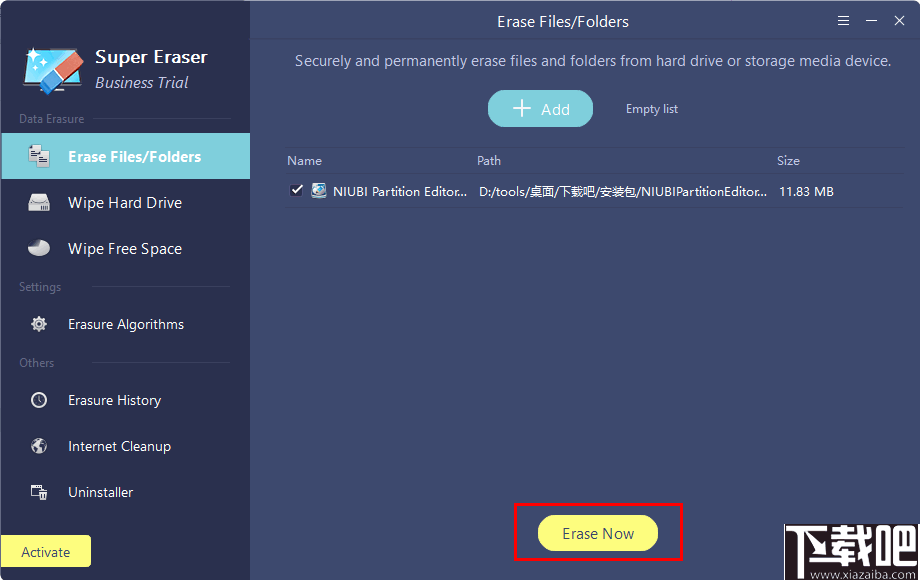Select the Erase Files/Folders eraser icon
Image resolution: width=920 pixels, height=580 pixels.
coord(37,156)
